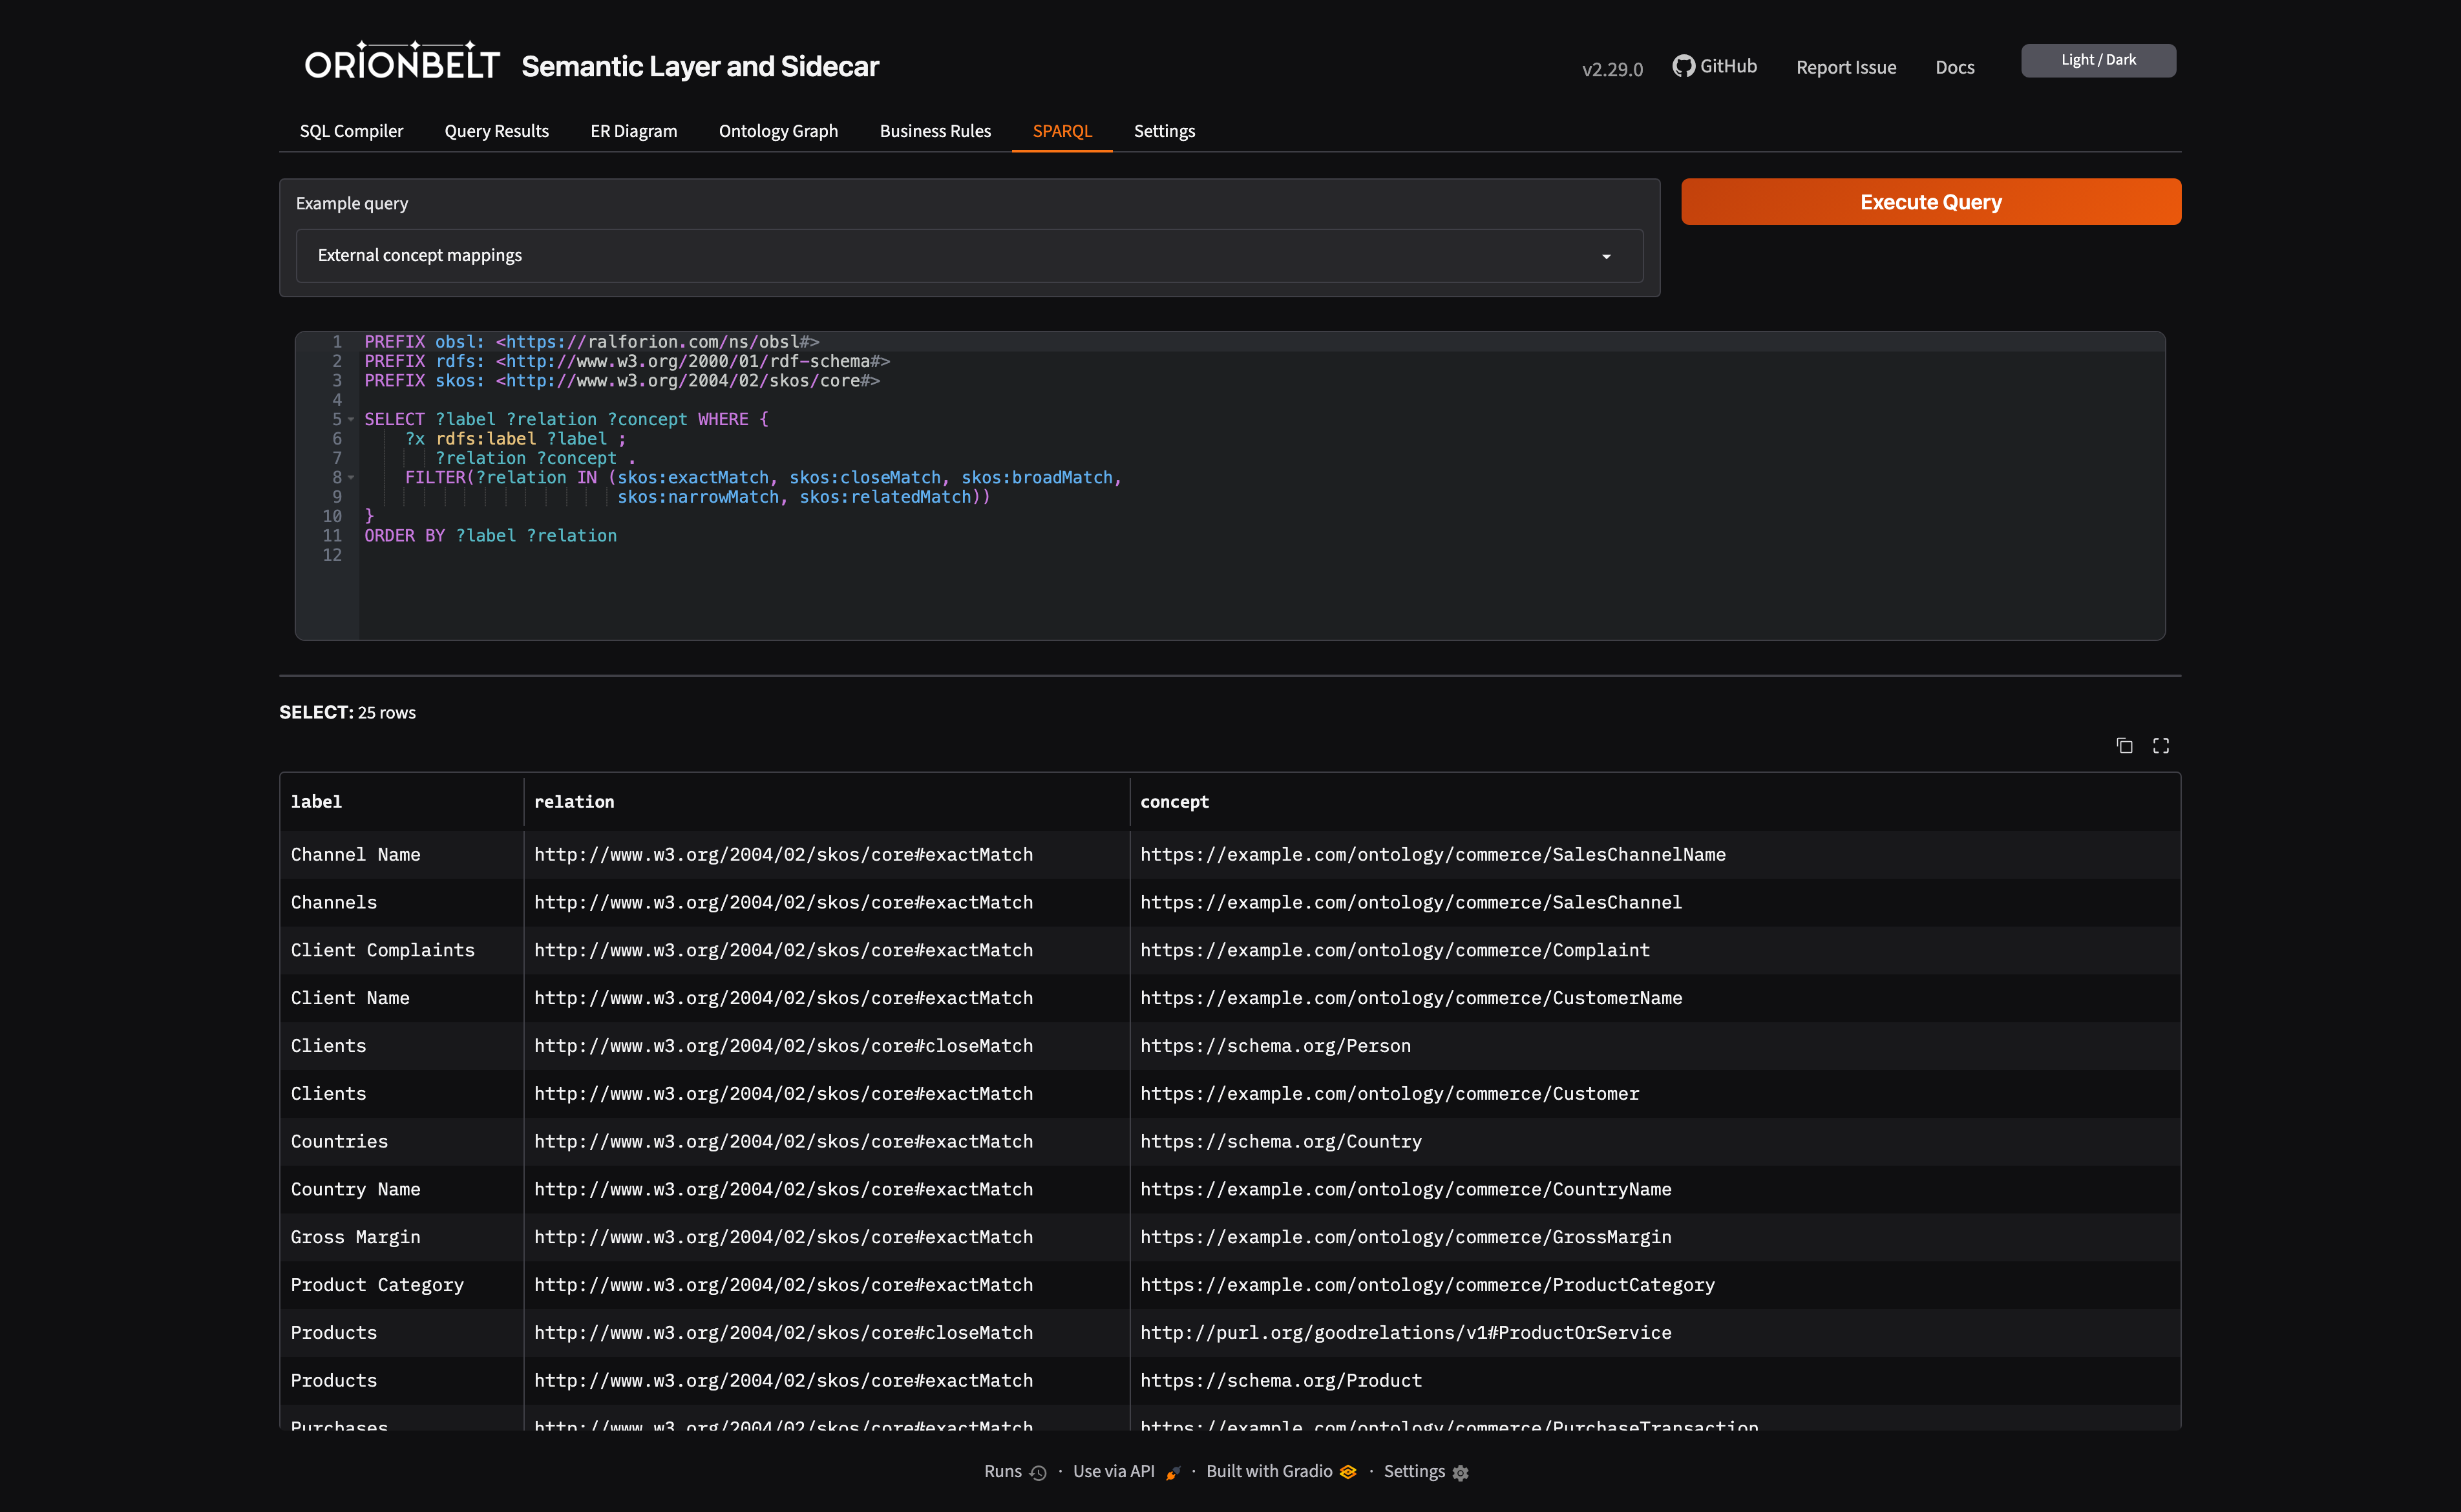Go to the Business Rules tab
This screenshot has height=1512, width=2461.
point(935,131)
